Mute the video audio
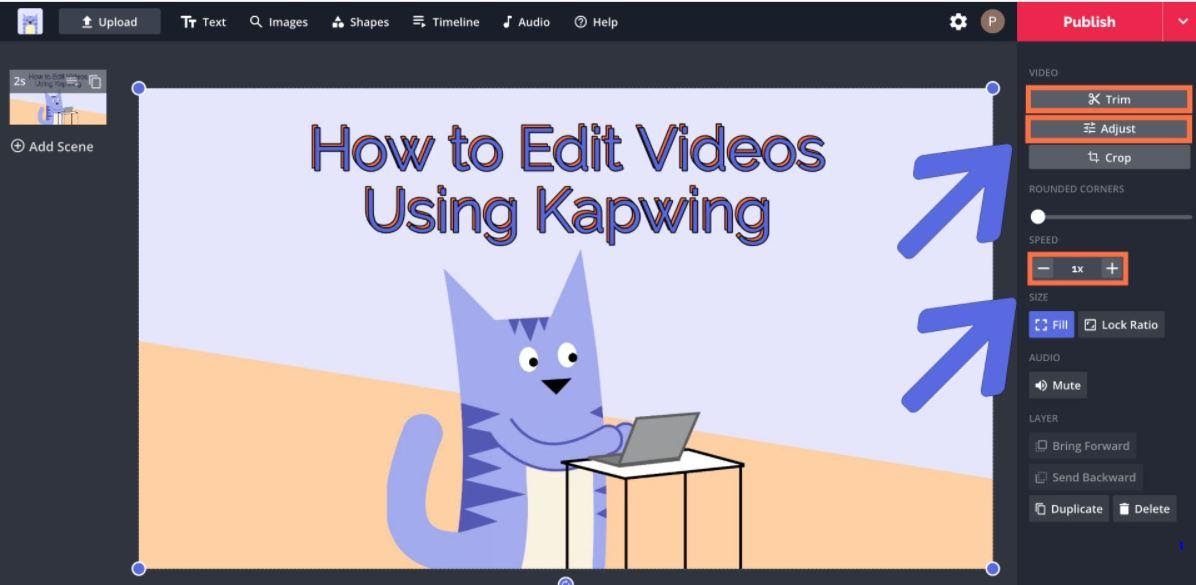1196x585 pixels. click(1058, 385)
